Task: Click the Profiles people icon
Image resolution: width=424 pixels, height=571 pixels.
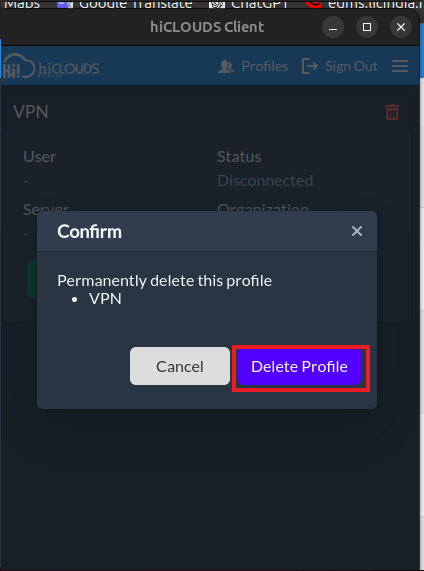Action: (225, 67)
